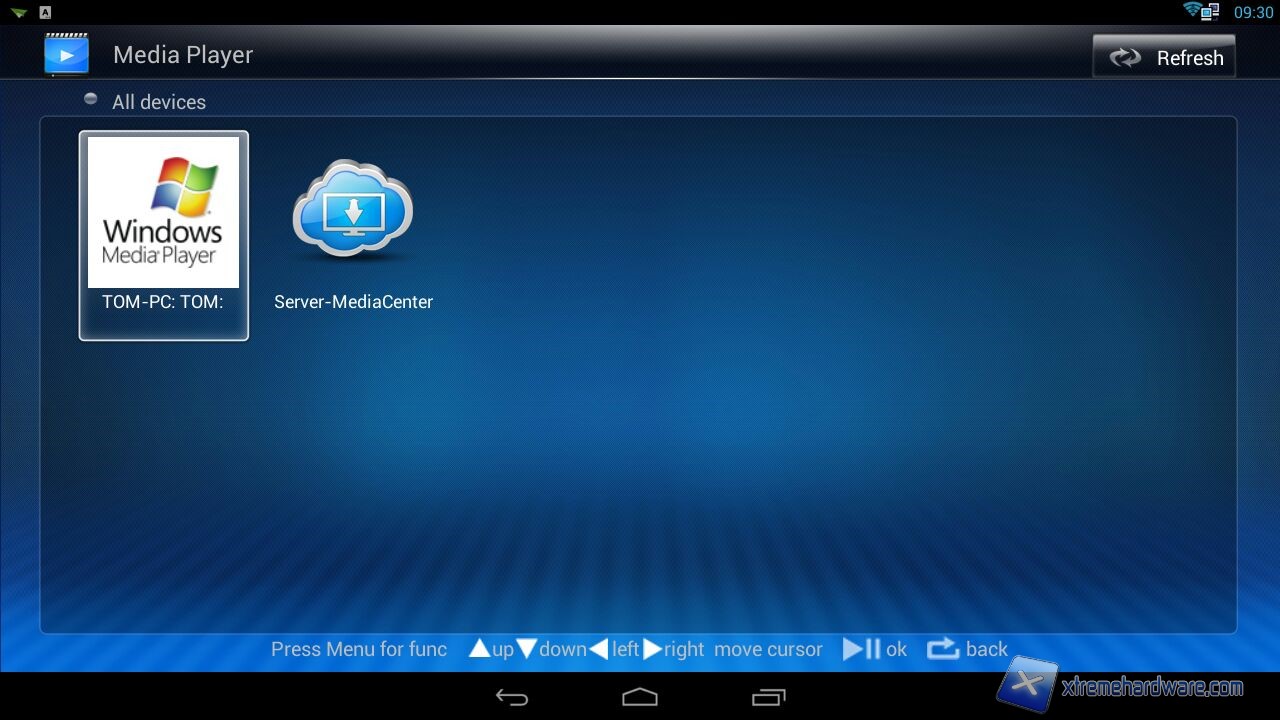This screenshot has width=1280, height=720.
Task: Tap the down arrow hint icon
Action: point(527,649)
